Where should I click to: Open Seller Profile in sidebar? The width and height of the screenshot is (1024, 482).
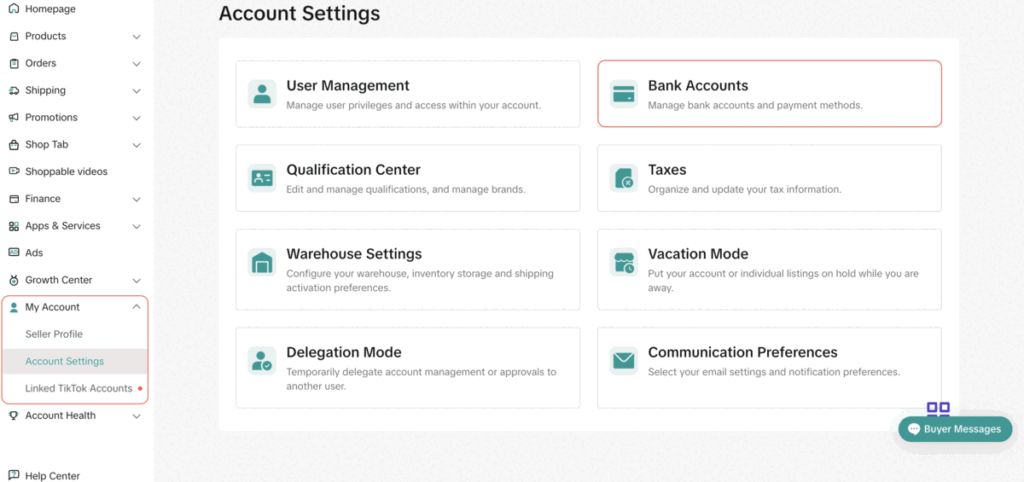click(54, 334)
